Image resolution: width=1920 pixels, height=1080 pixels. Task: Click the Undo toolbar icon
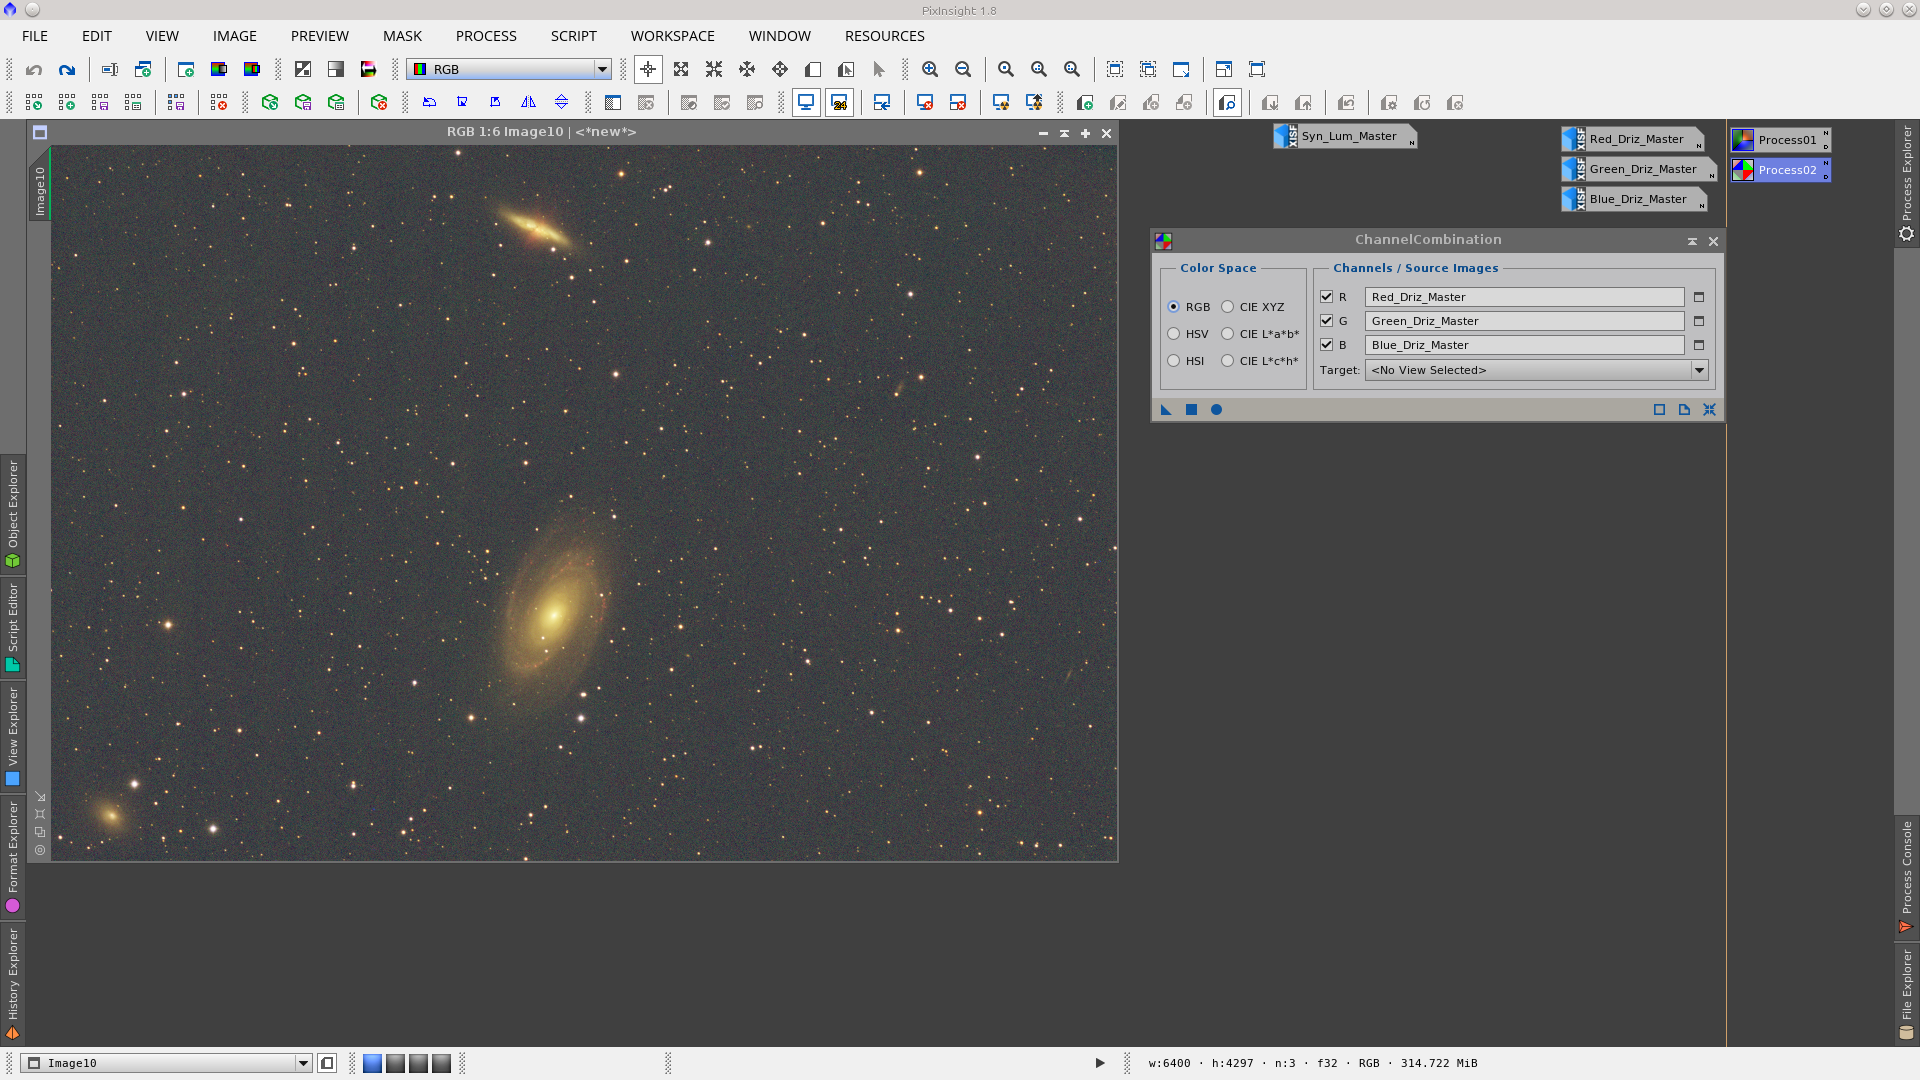[33, 70]
